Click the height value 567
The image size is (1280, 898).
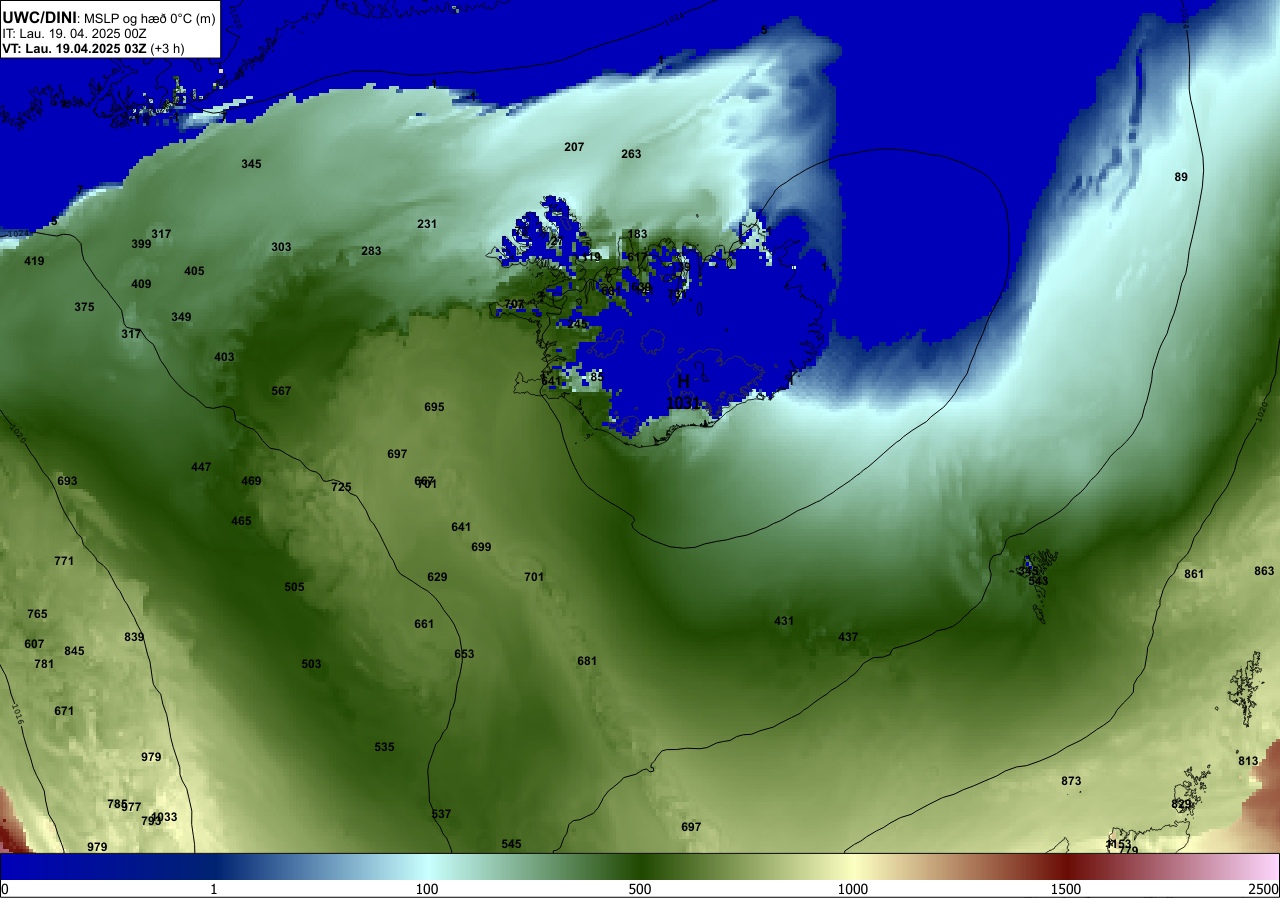click(281, 391)
